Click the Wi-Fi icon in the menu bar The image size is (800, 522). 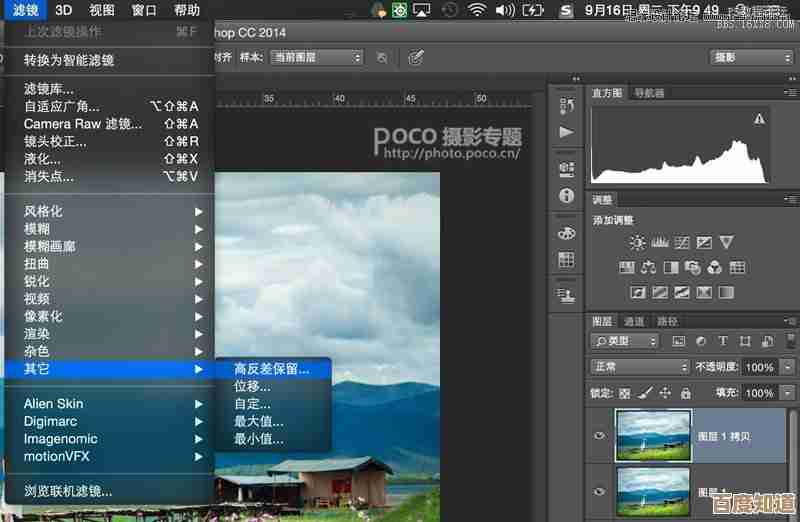477,10
